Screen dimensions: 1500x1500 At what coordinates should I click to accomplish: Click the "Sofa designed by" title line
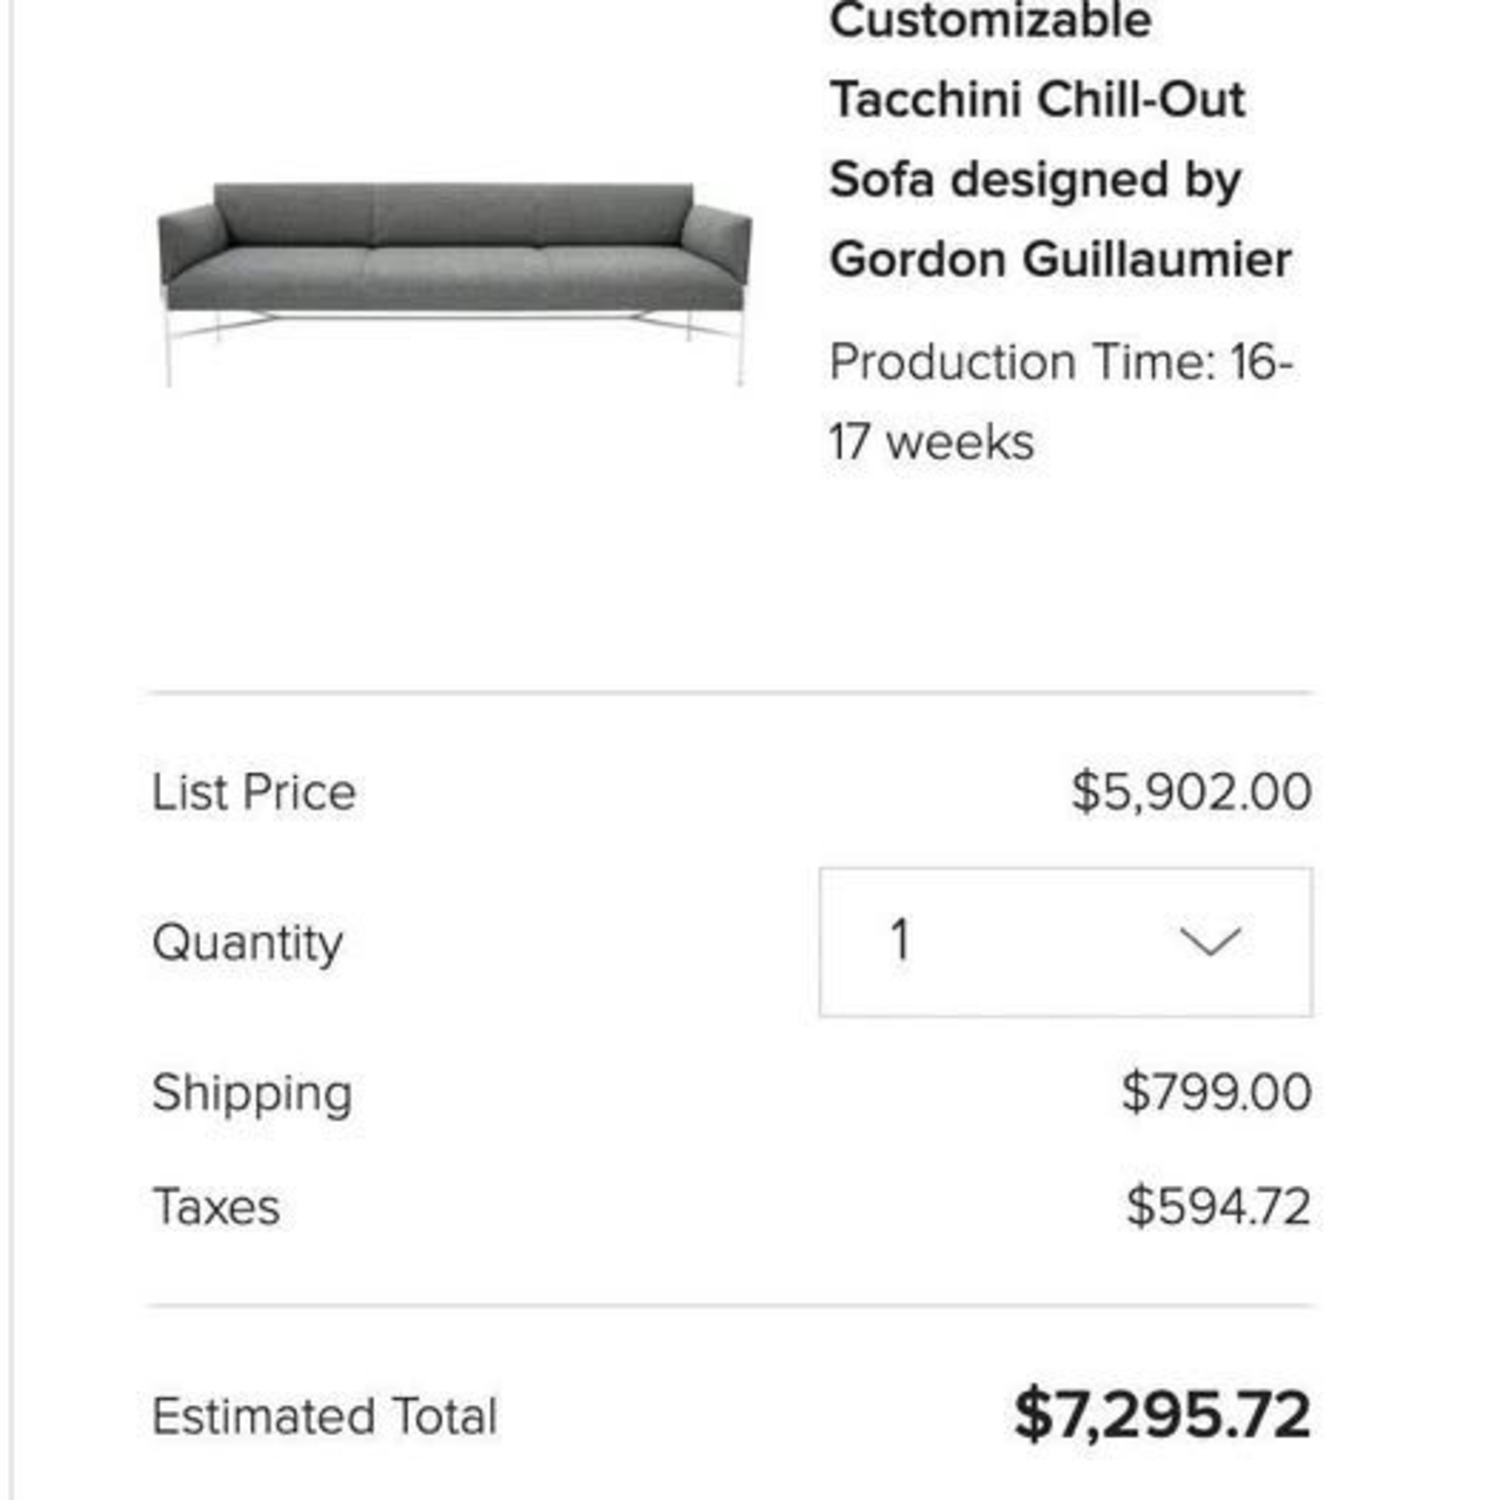[x=1035, y=181]
